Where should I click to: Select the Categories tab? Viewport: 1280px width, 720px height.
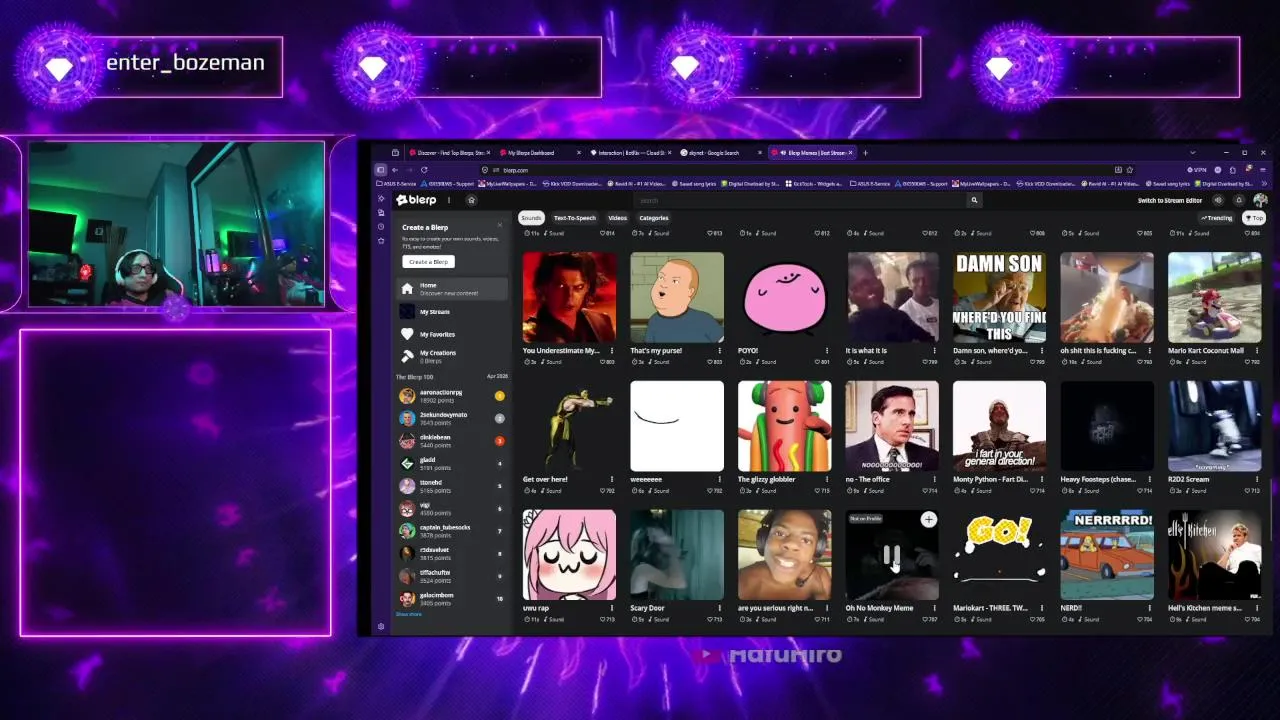point(653,218)
